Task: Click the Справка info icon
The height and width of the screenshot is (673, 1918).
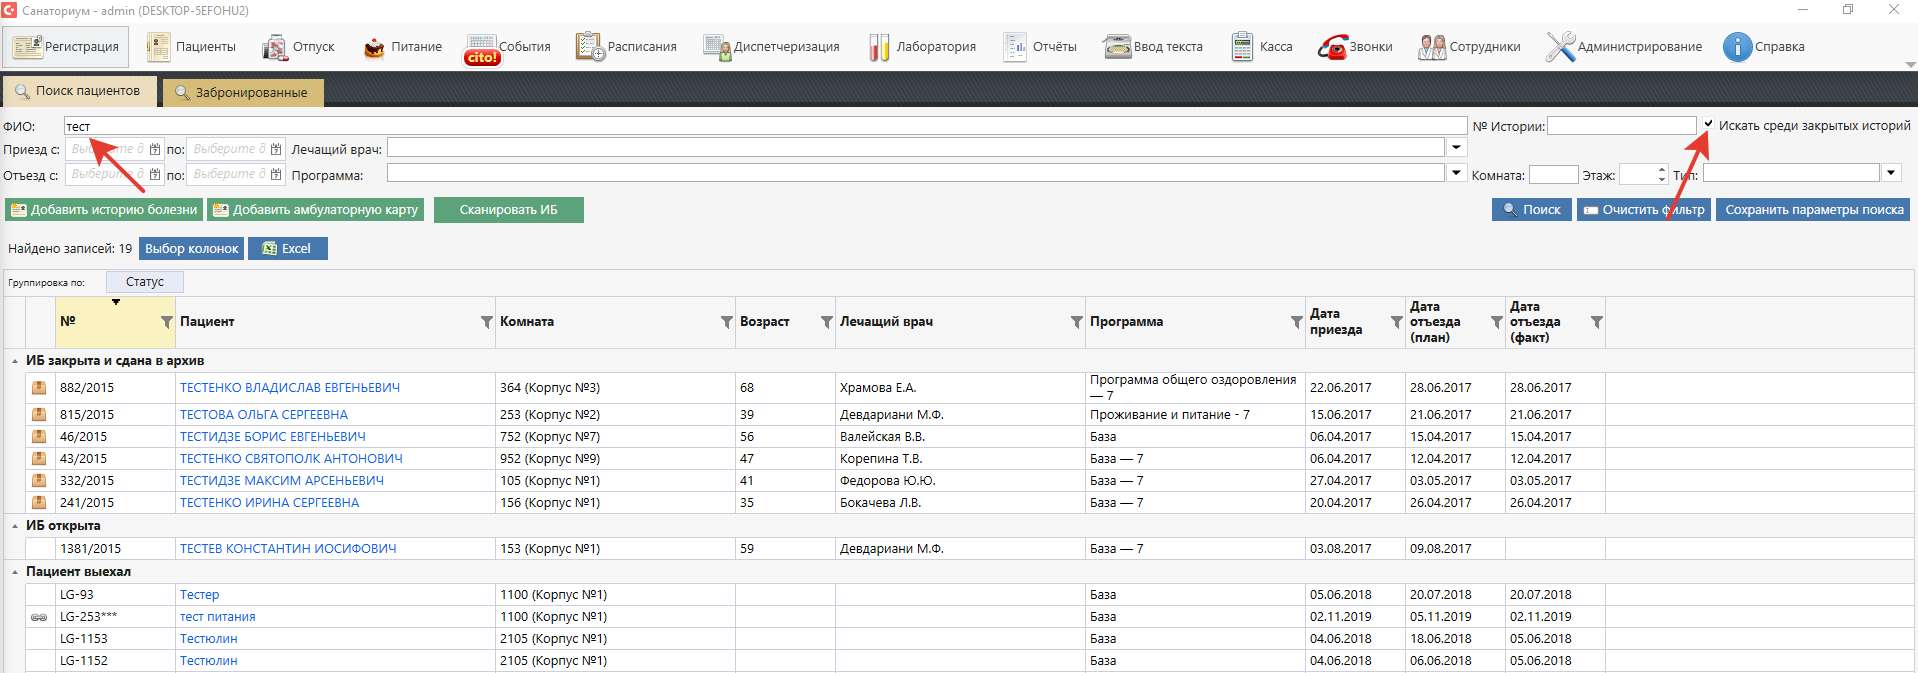Action: (1737, 47)
